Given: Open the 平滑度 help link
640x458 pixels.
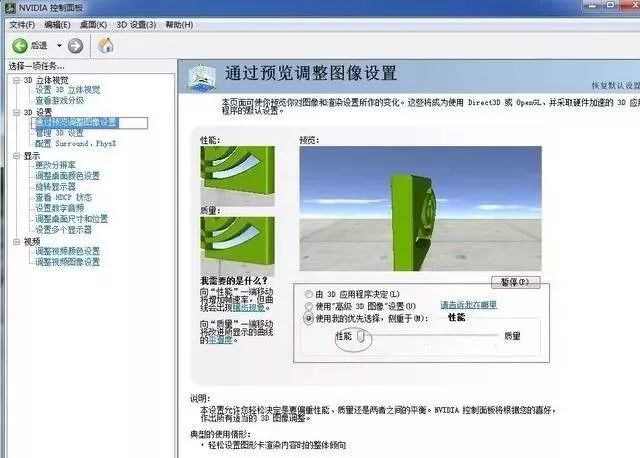Looking at the screenshot, I should (x=220, y=340).
